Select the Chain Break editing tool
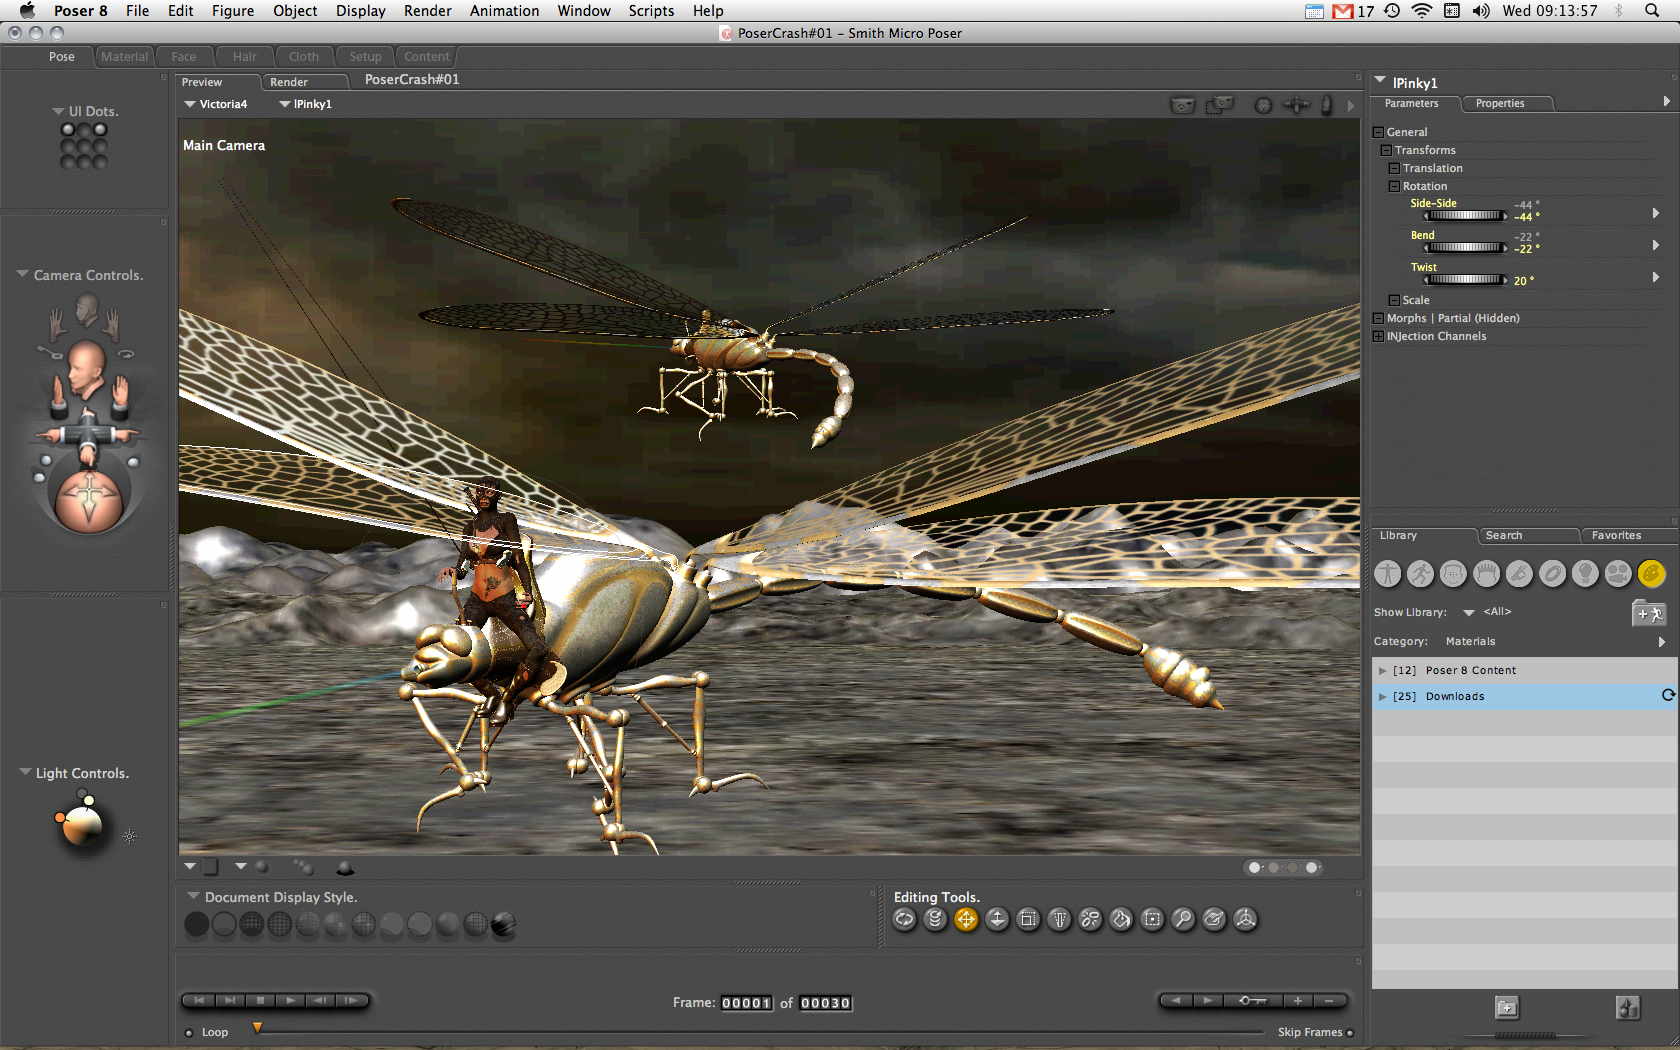1680x1050 pixels. [x=1090, y=920]
